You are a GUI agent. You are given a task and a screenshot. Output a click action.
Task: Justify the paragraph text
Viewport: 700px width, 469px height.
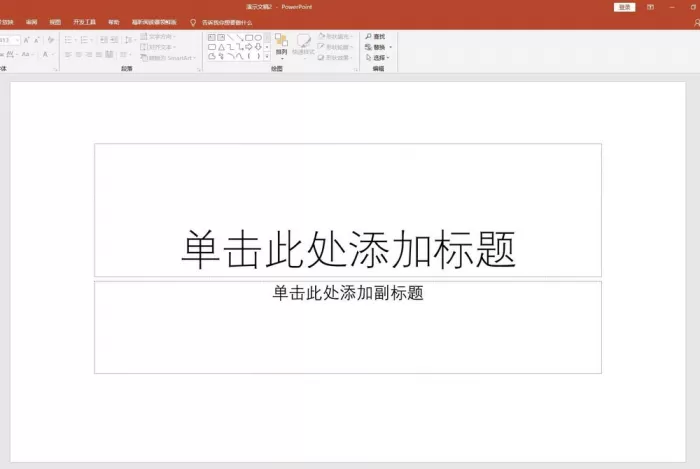pyautogui.click(x=99, y=54)
